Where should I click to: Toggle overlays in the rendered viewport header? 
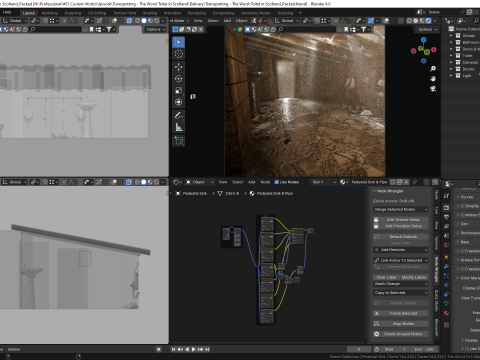point(386,21)
